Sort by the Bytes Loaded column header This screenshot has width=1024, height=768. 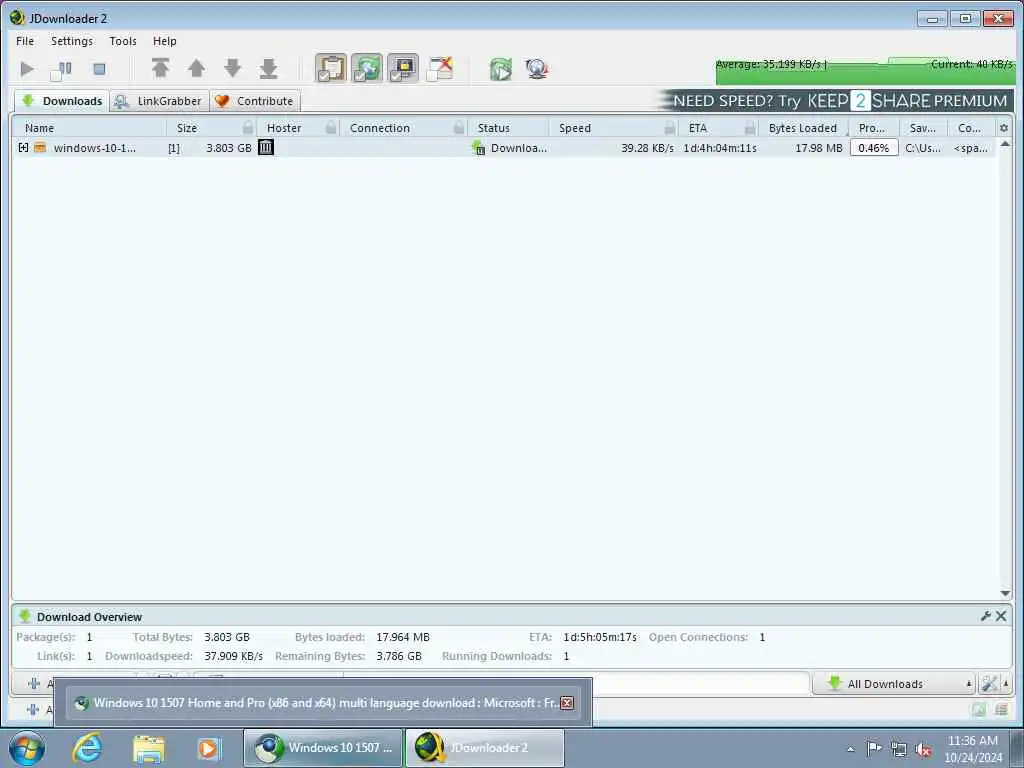coord(803,128)
